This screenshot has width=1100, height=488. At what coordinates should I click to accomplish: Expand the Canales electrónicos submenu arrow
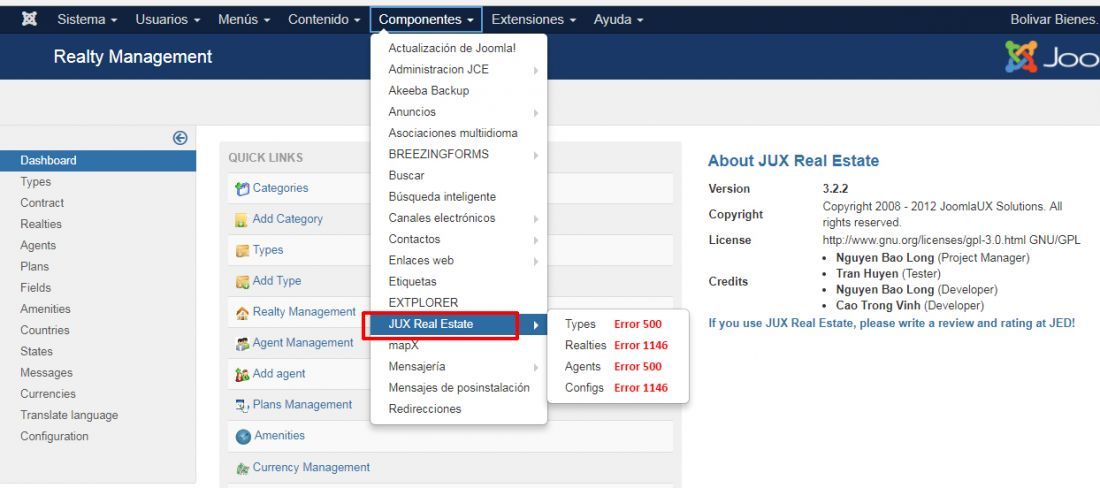[535, 219]
